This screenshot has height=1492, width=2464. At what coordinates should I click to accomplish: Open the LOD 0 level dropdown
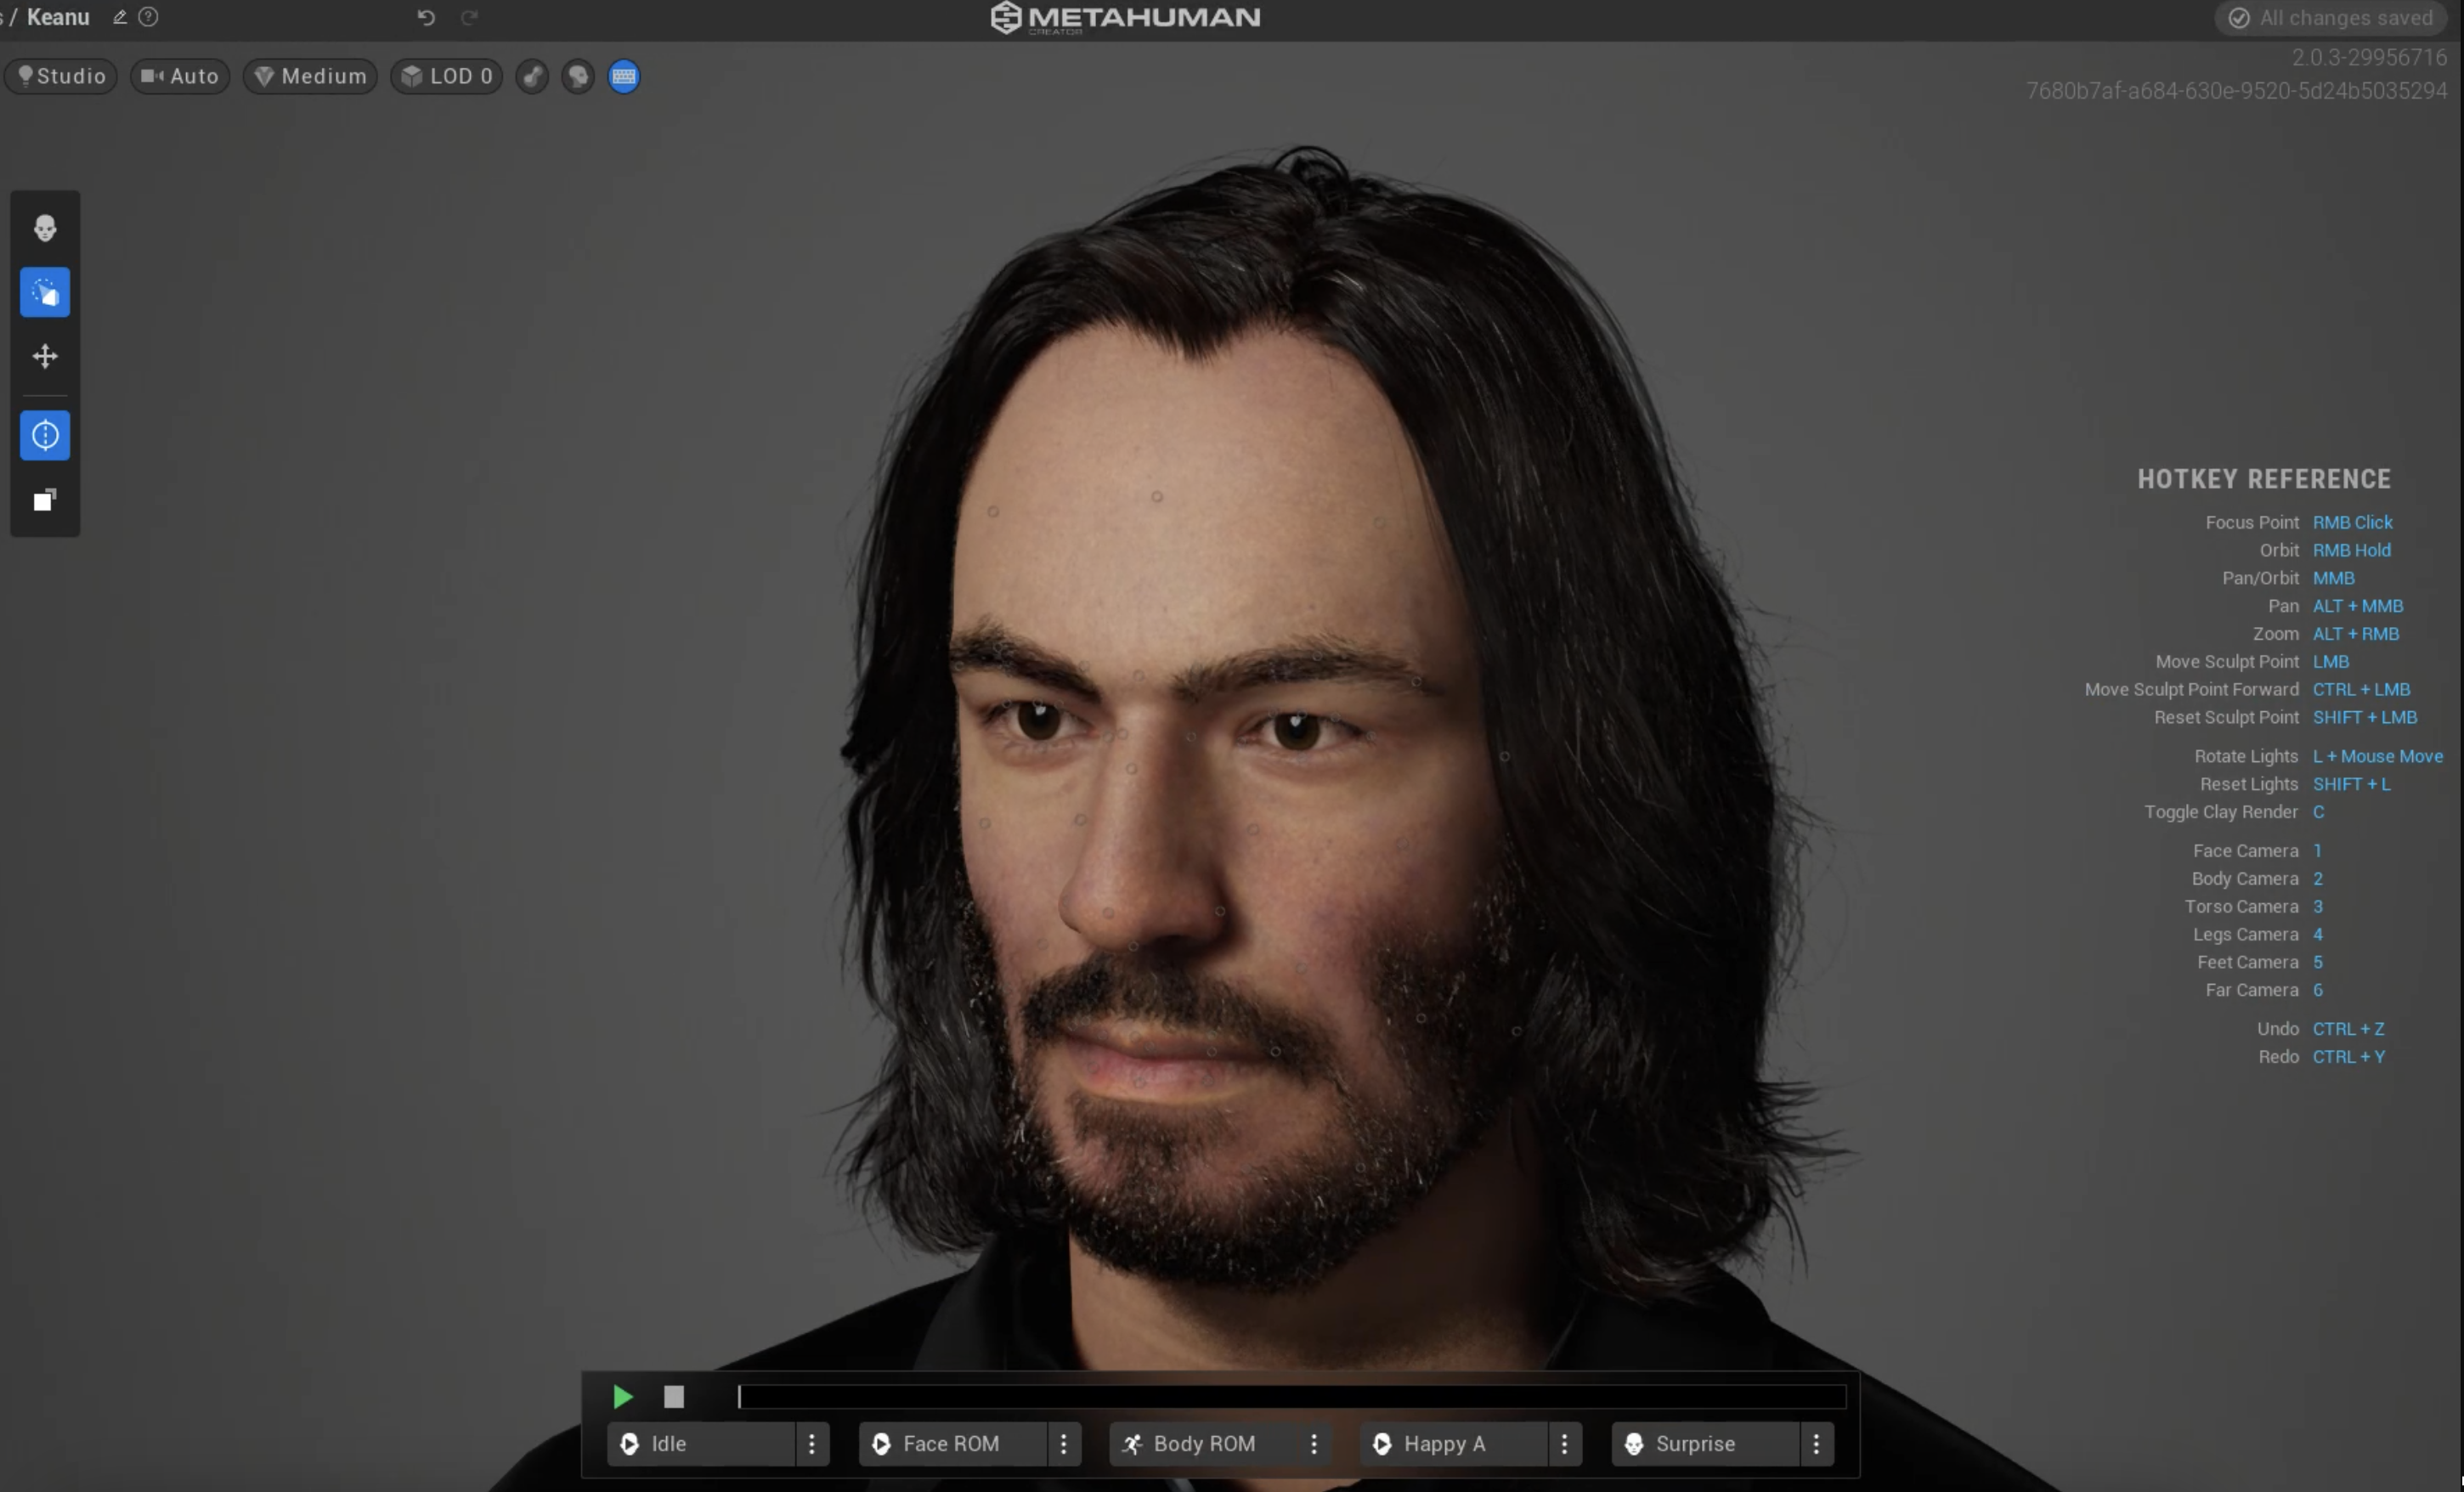(447, 76)
